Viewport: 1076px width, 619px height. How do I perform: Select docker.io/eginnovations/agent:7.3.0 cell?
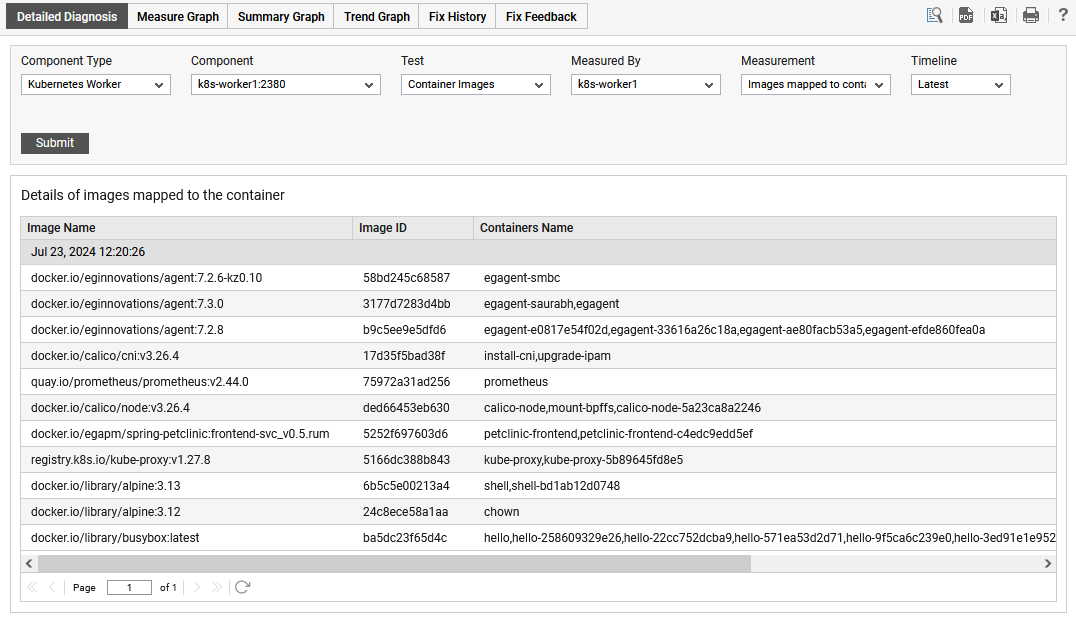pyautogui.click(x=127, y=304)
